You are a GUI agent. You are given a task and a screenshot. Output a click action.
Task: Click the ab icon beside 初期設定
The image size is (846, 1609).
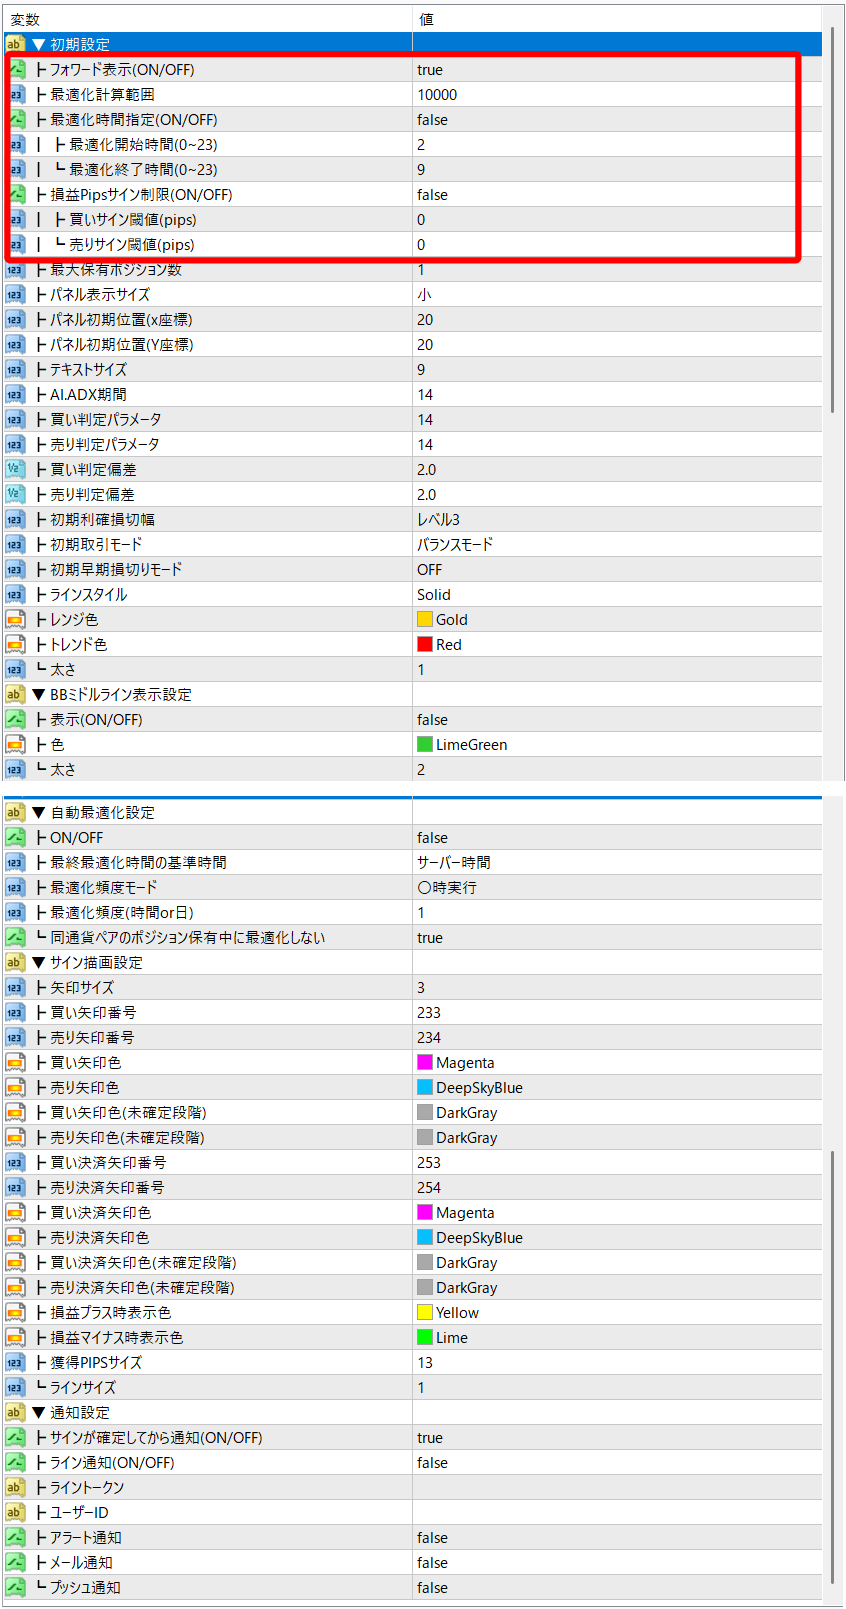pyautogui.click(x=15, y=44)
